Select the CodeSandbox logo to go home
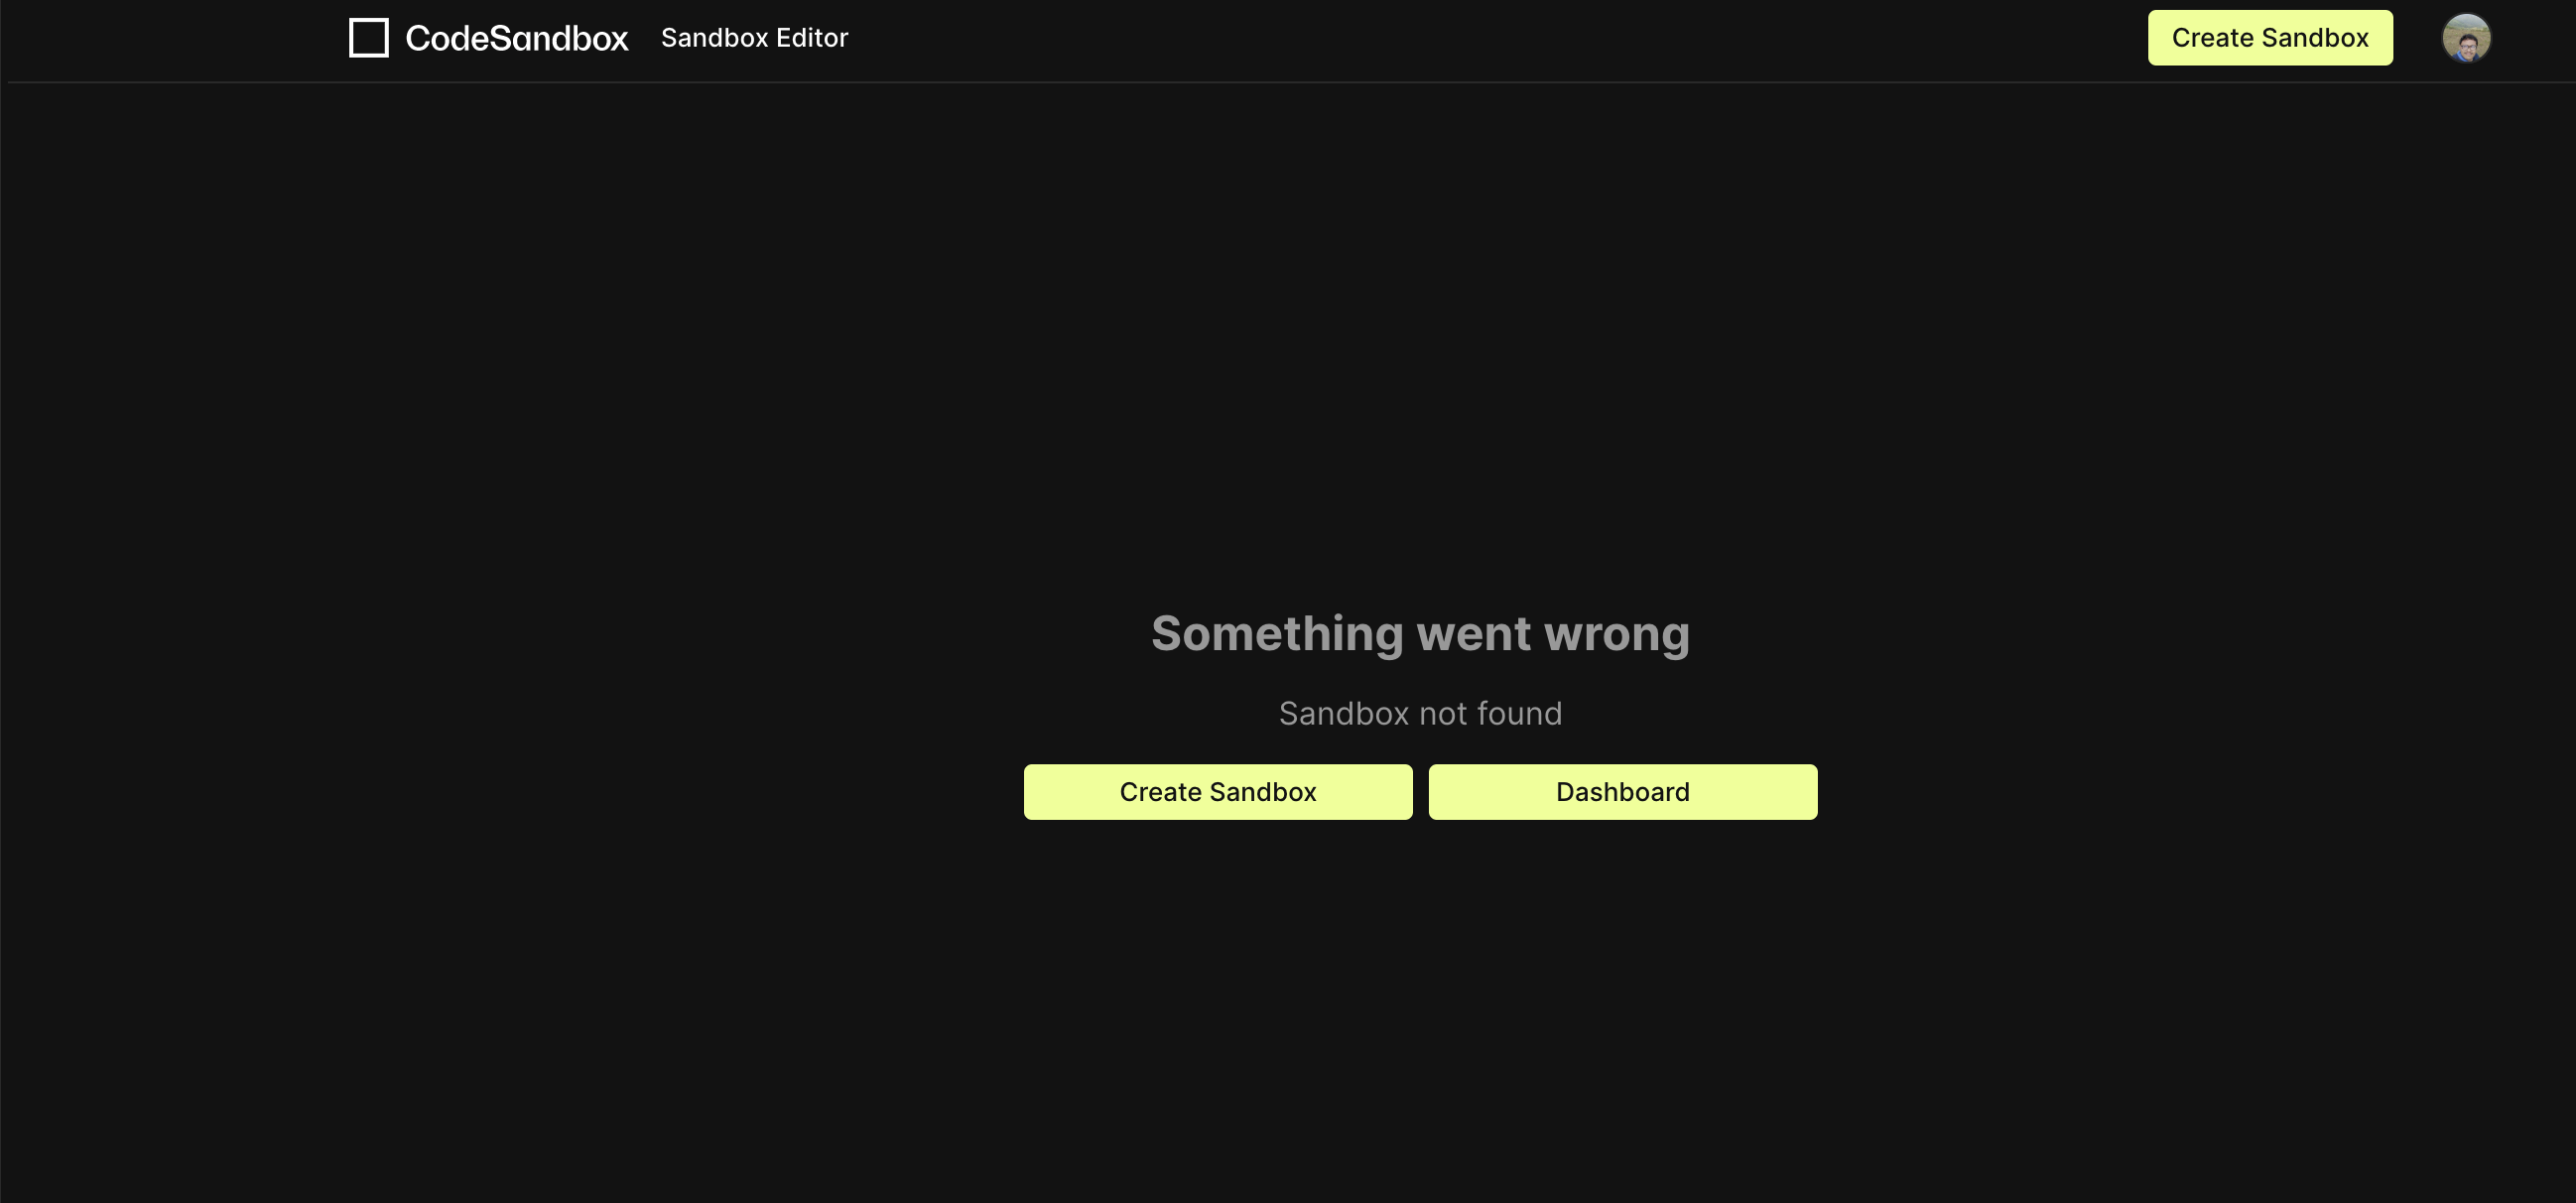This screenshot has height=1203, width=2576. pos(488,37)
